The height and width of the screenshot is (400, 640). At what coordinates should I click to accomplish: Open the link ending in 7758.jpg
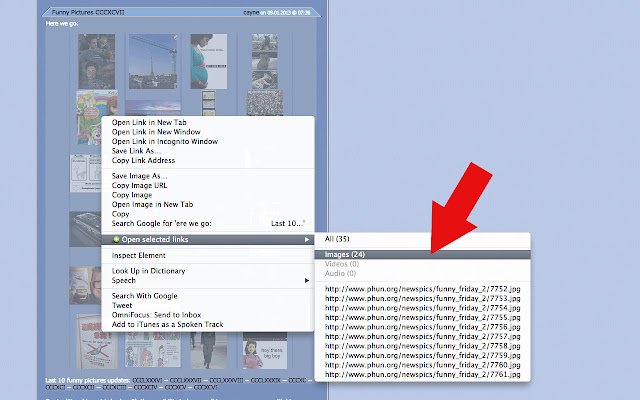coord(422,346)
